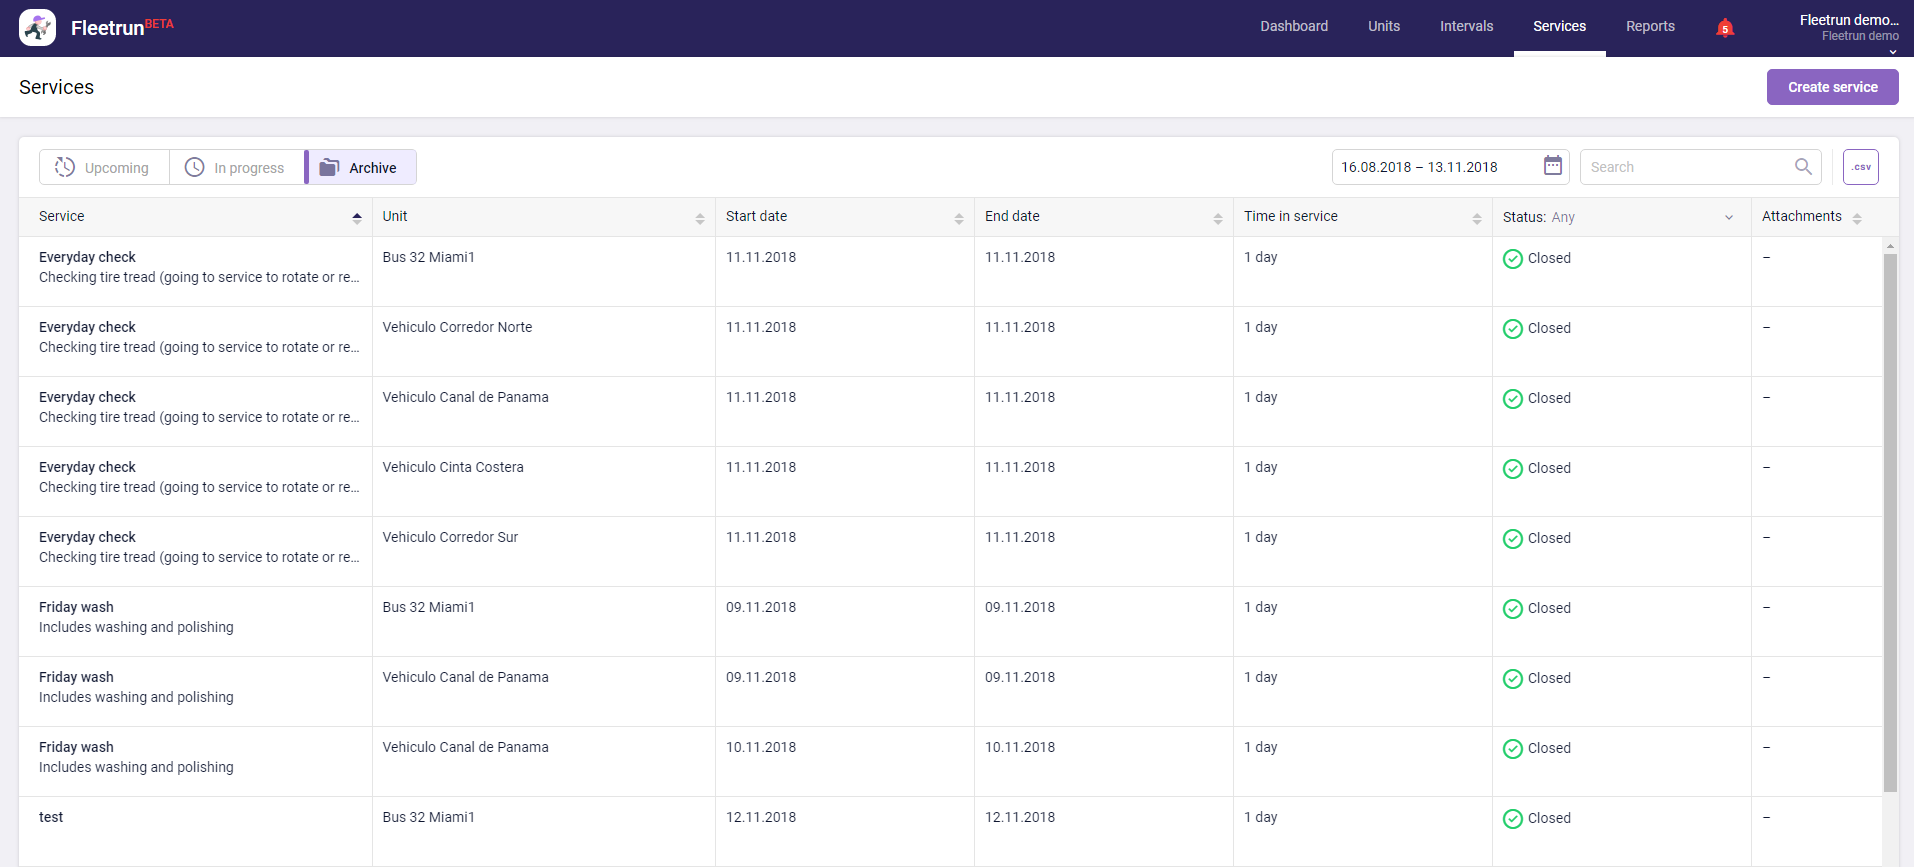This screenshot has width=1914, height=867.
Task: Sort by the Service column arrow
Action: click(x=356, y=218)
